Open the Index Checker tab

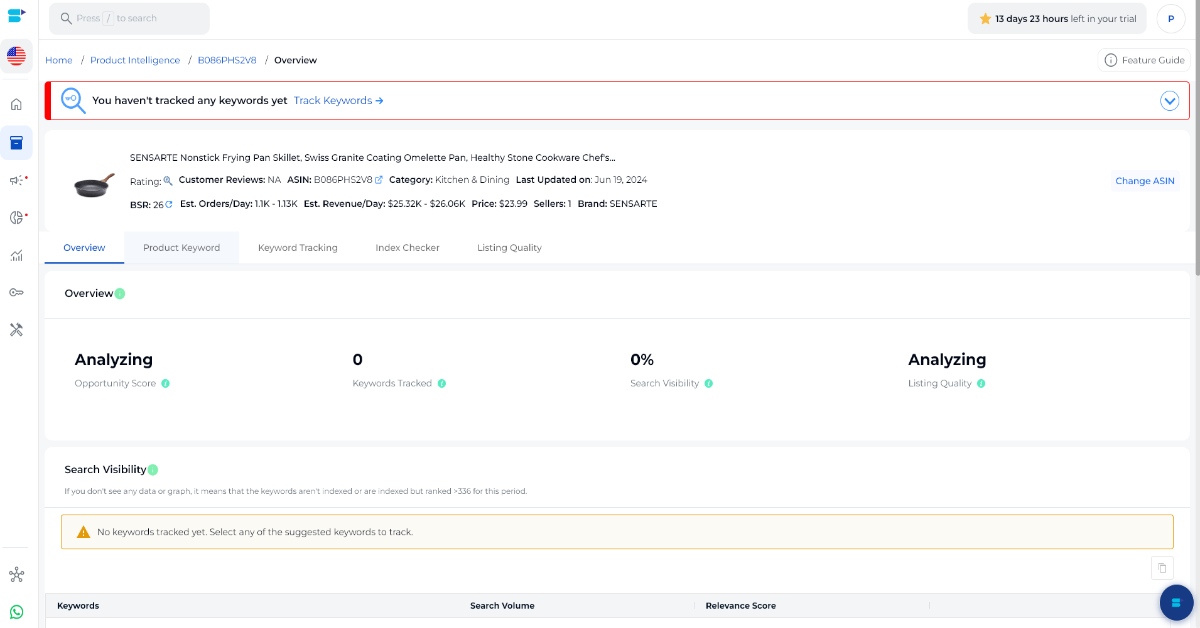[x=407, y=248]
